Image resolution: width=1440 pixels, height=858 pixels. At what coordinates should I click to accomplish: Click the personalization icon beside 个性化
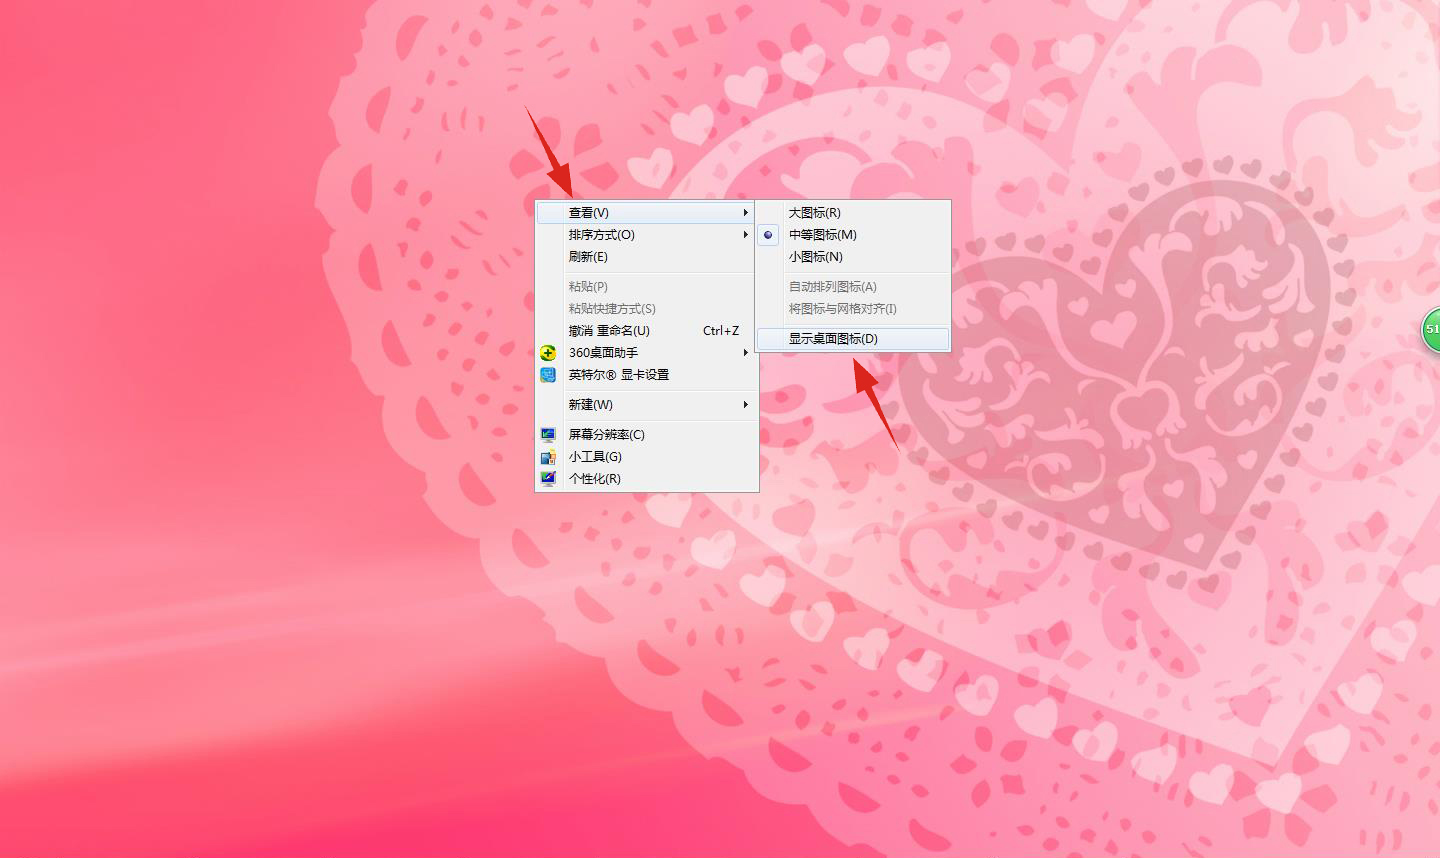coord(548,479)
